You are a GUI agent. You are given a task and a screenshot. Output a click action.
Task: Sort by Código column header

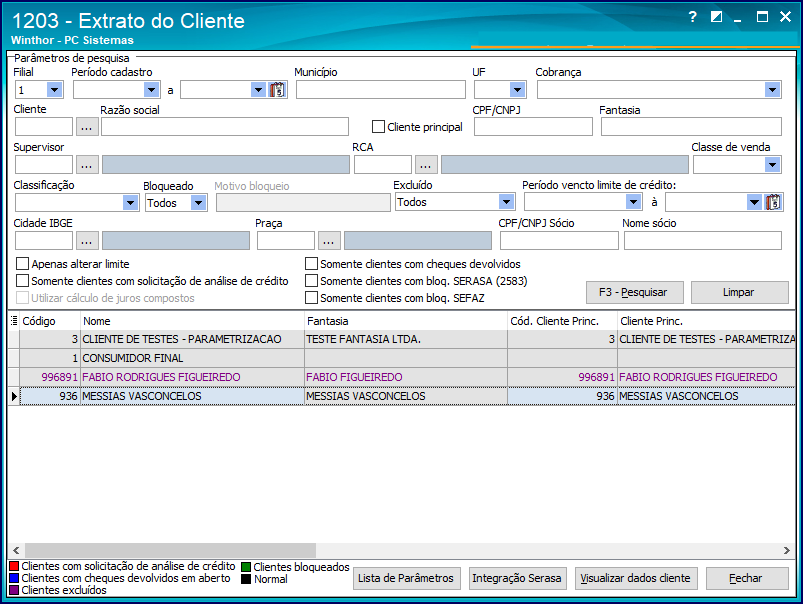click(50, 321)
